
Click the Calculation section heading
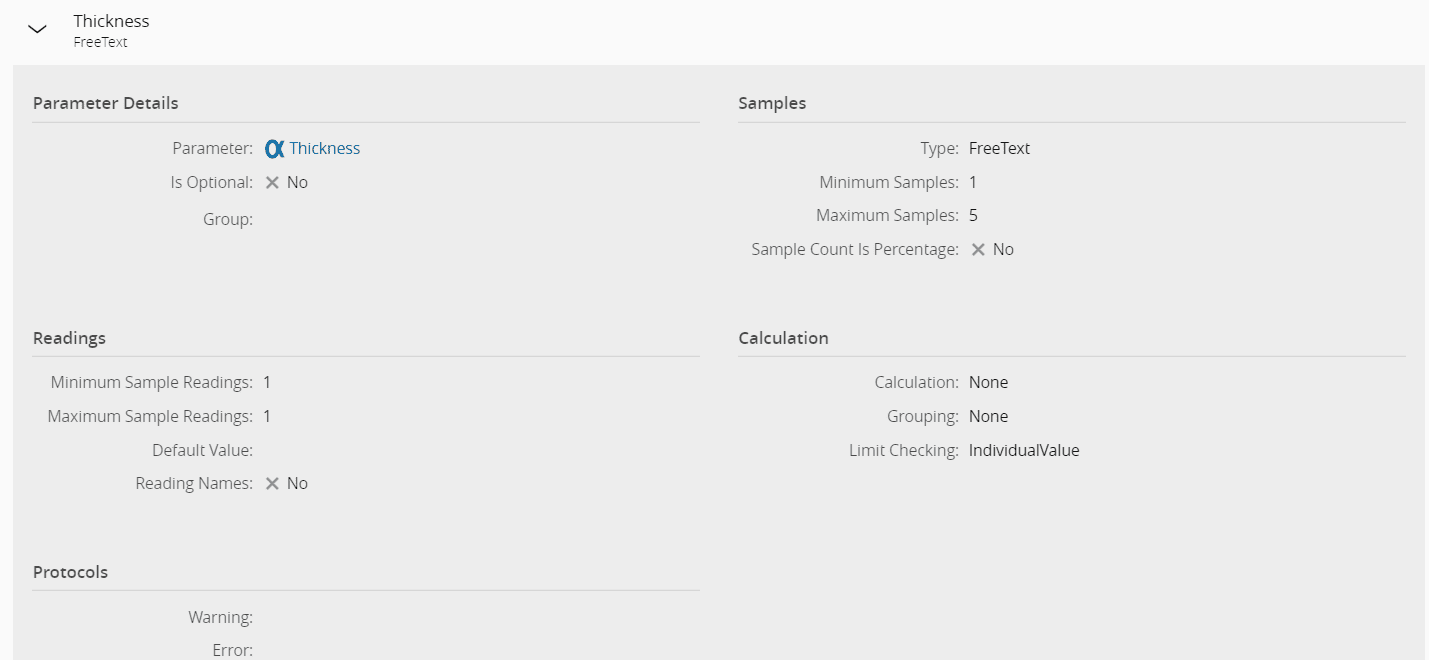coord(783,338)
